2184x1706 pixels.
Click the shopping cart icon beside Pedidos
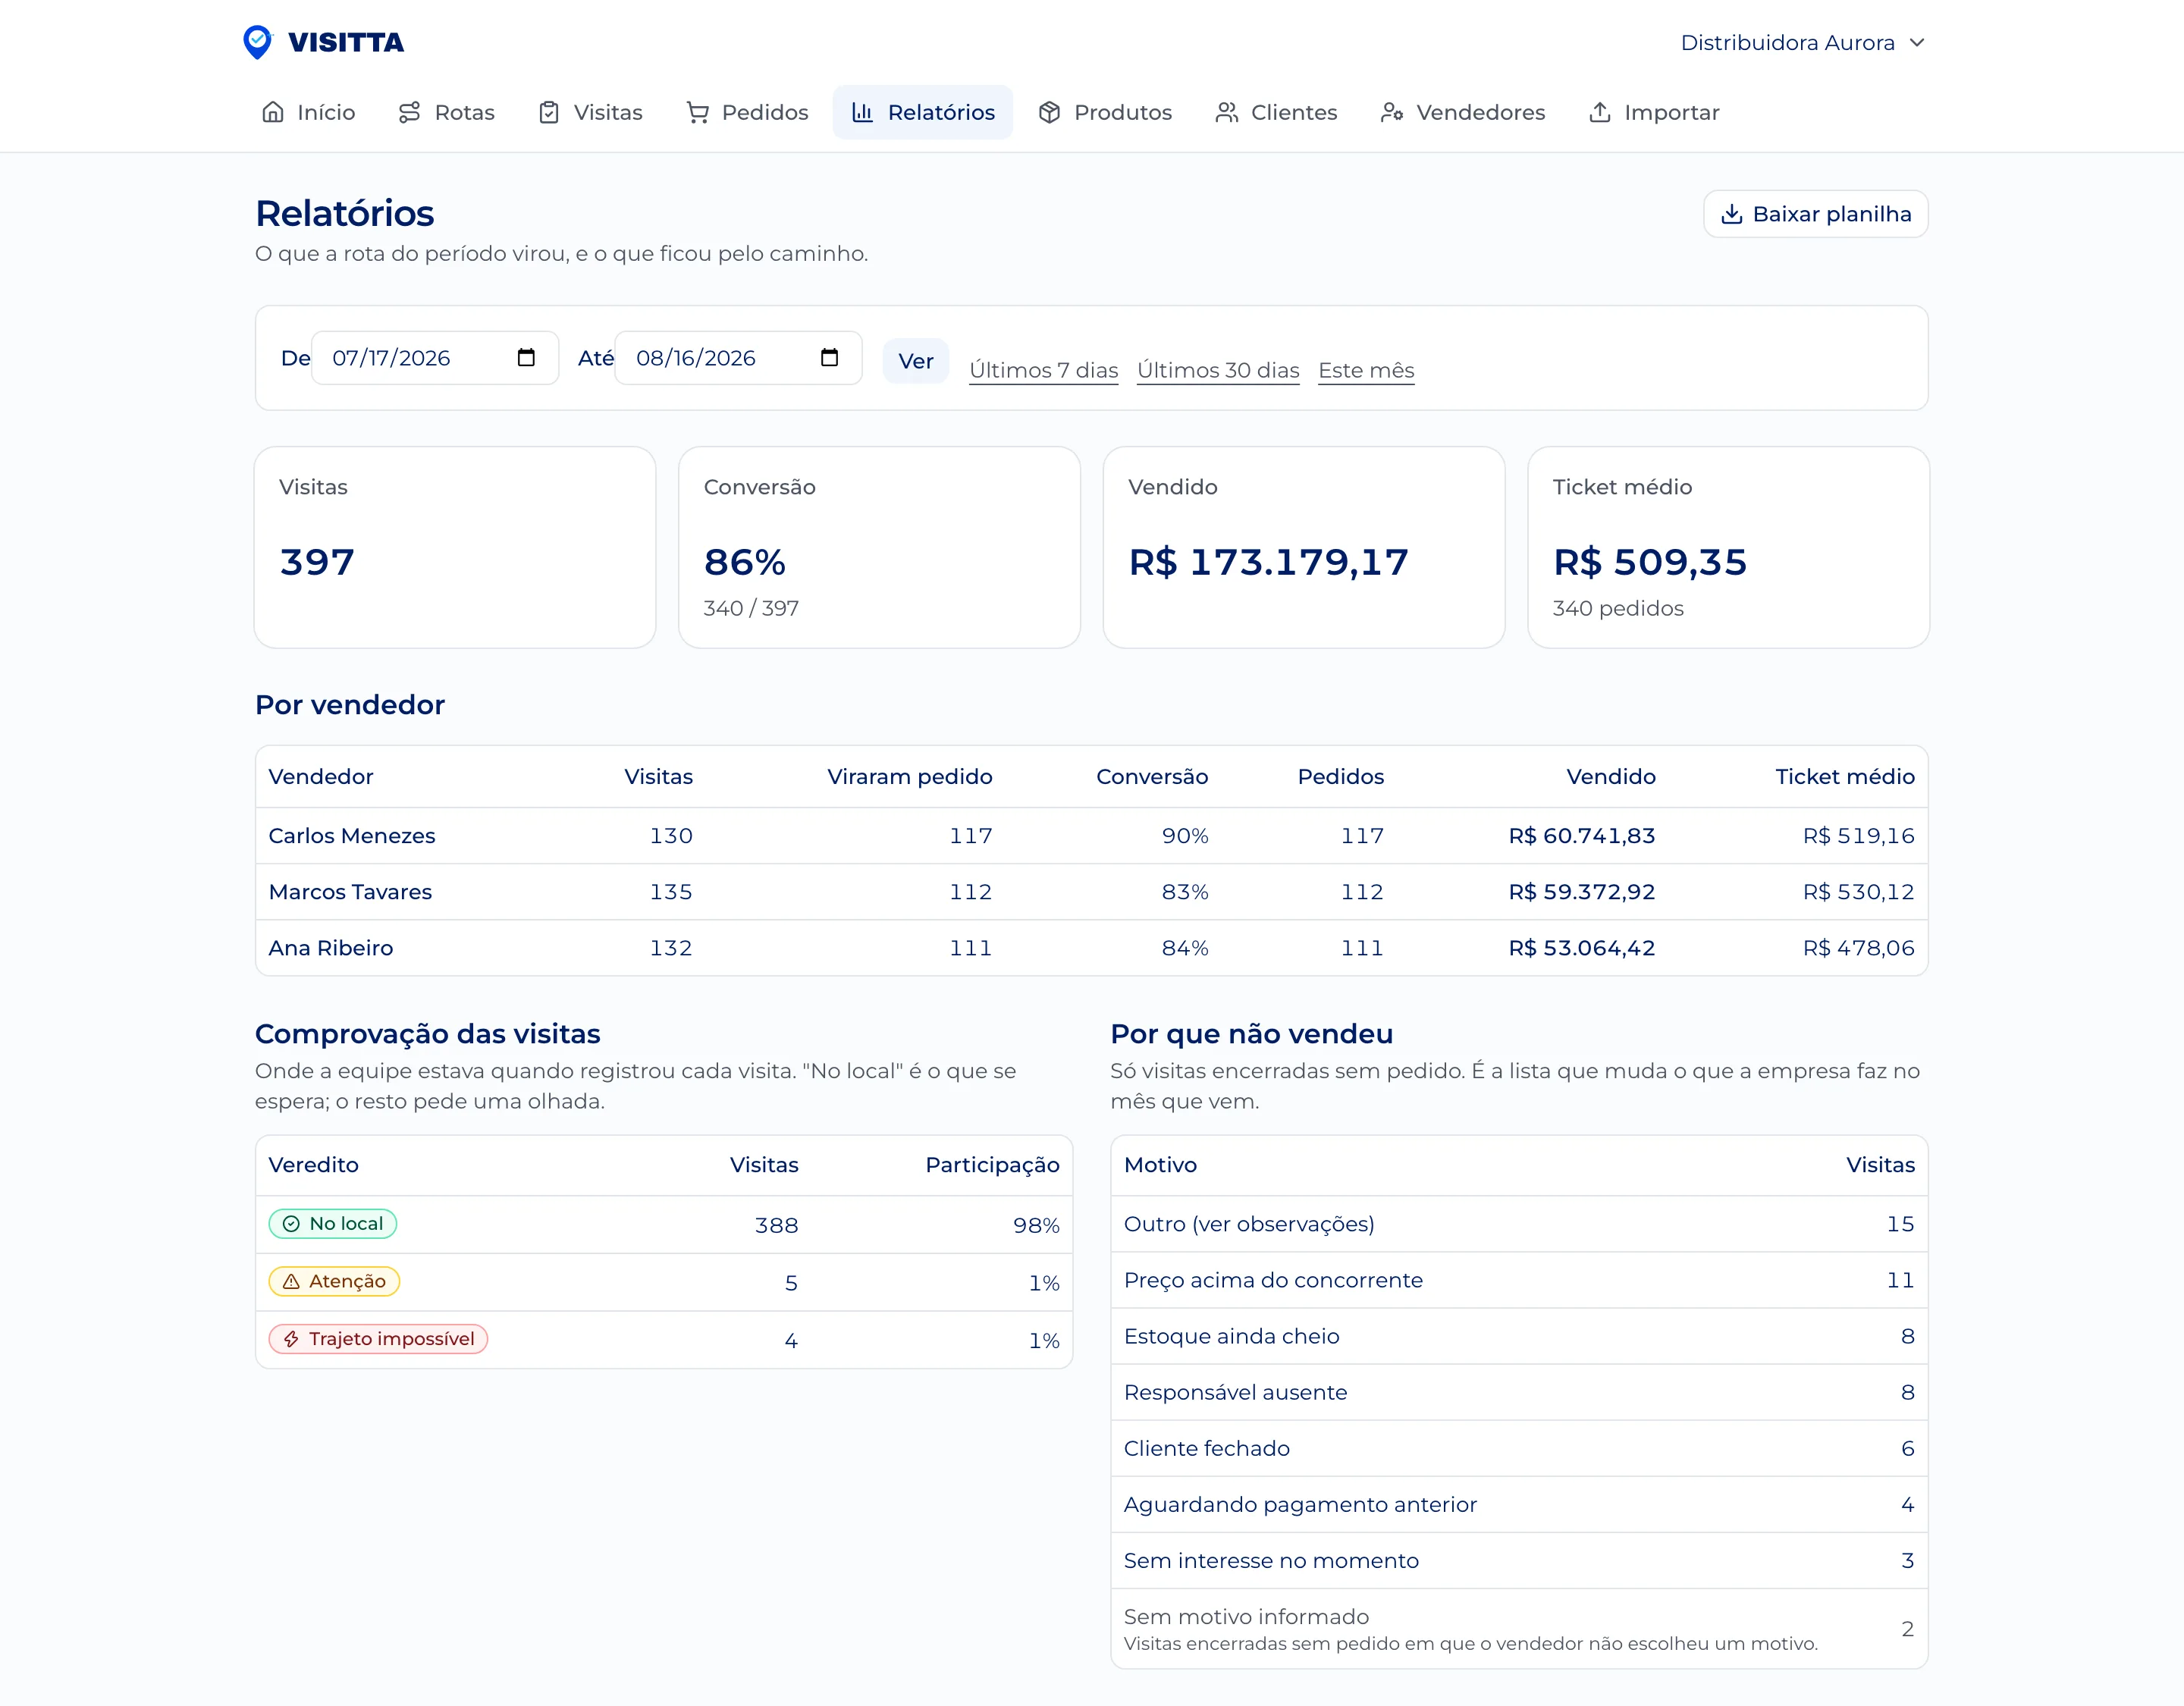point(697,112)
